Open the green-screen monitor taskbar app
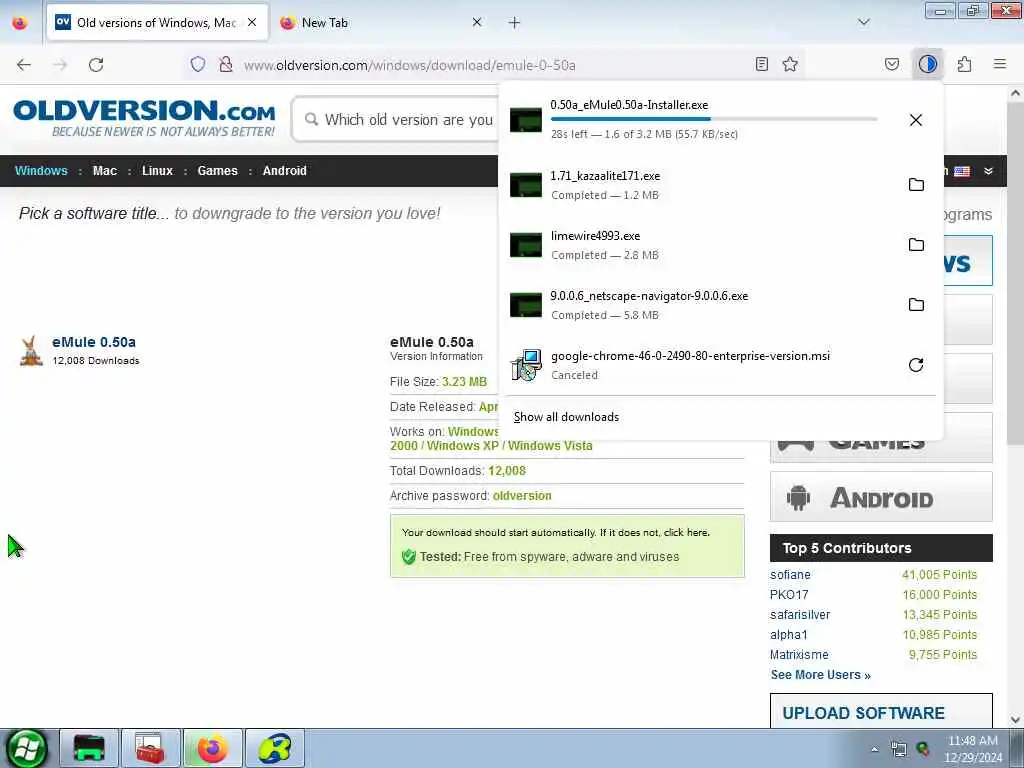This screenshot has height=768, width=1024. [x=89, y=748]
